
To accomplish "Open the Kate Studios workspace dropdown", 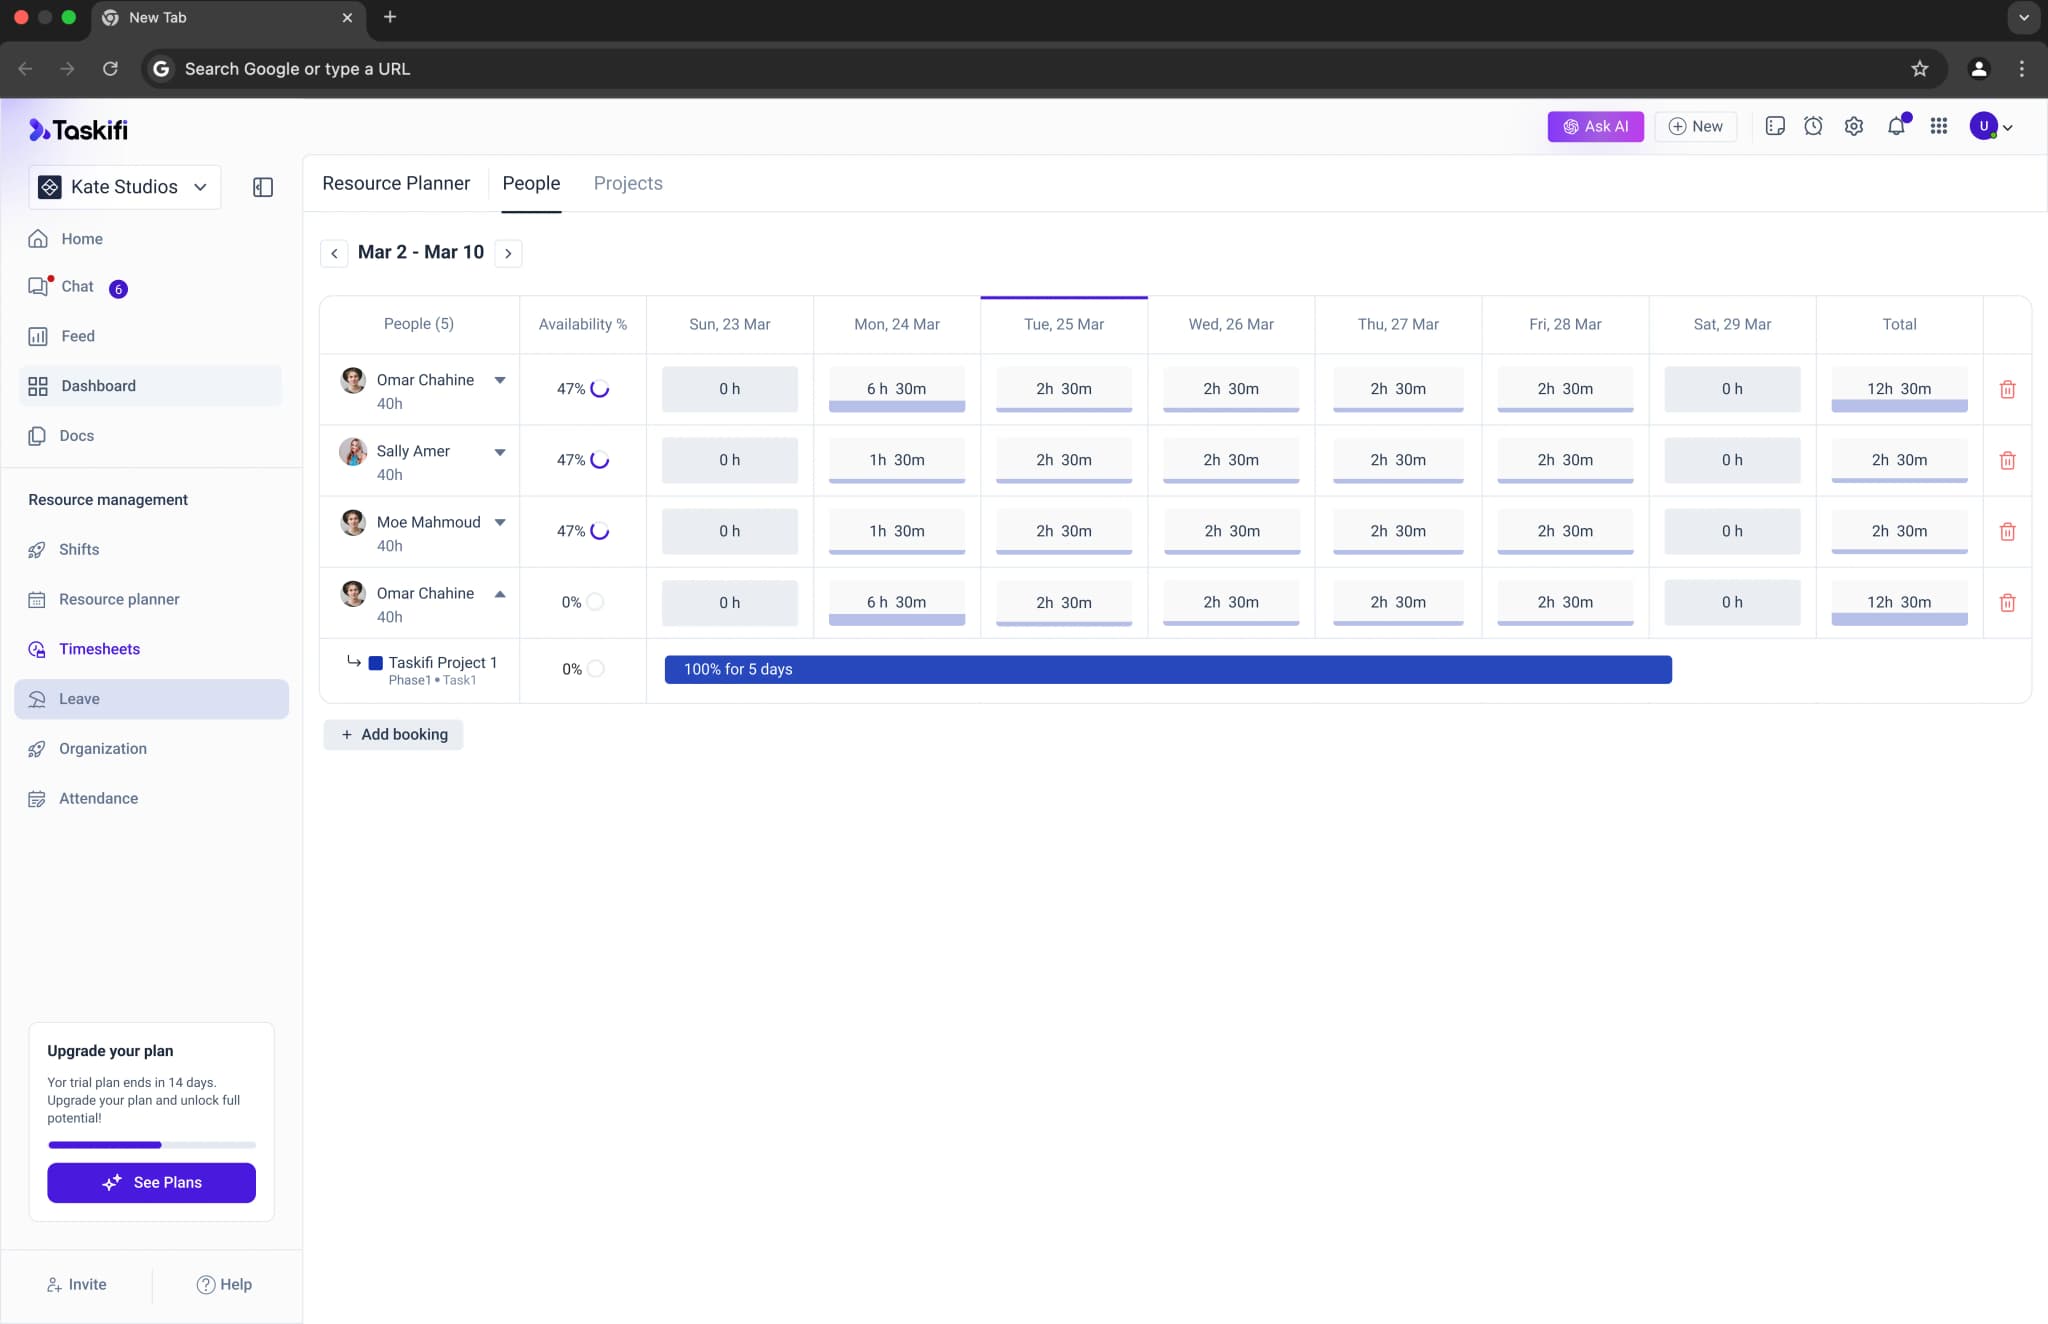I will (x=125, y=187).
